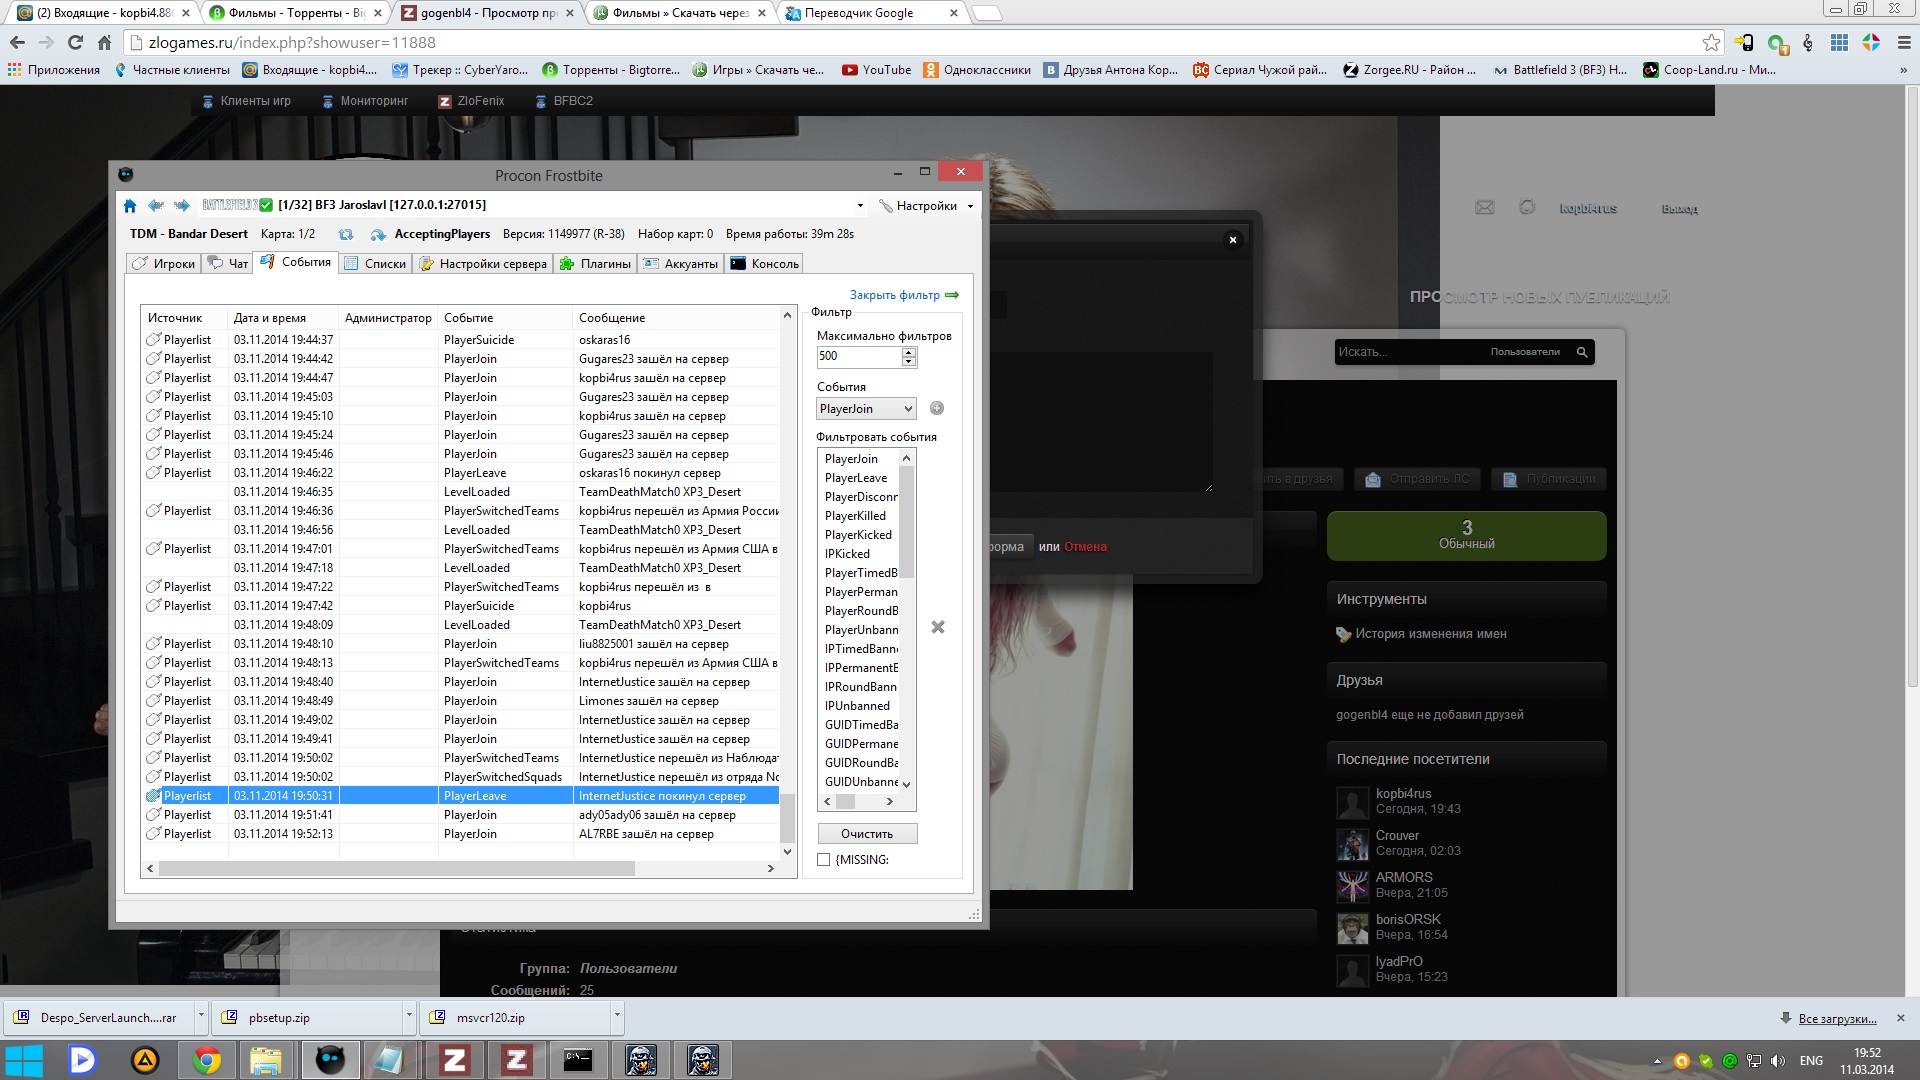Click Закрыть фильтр link
Viewport: 1920px width, 1080px height.
(x=895, y=295)
